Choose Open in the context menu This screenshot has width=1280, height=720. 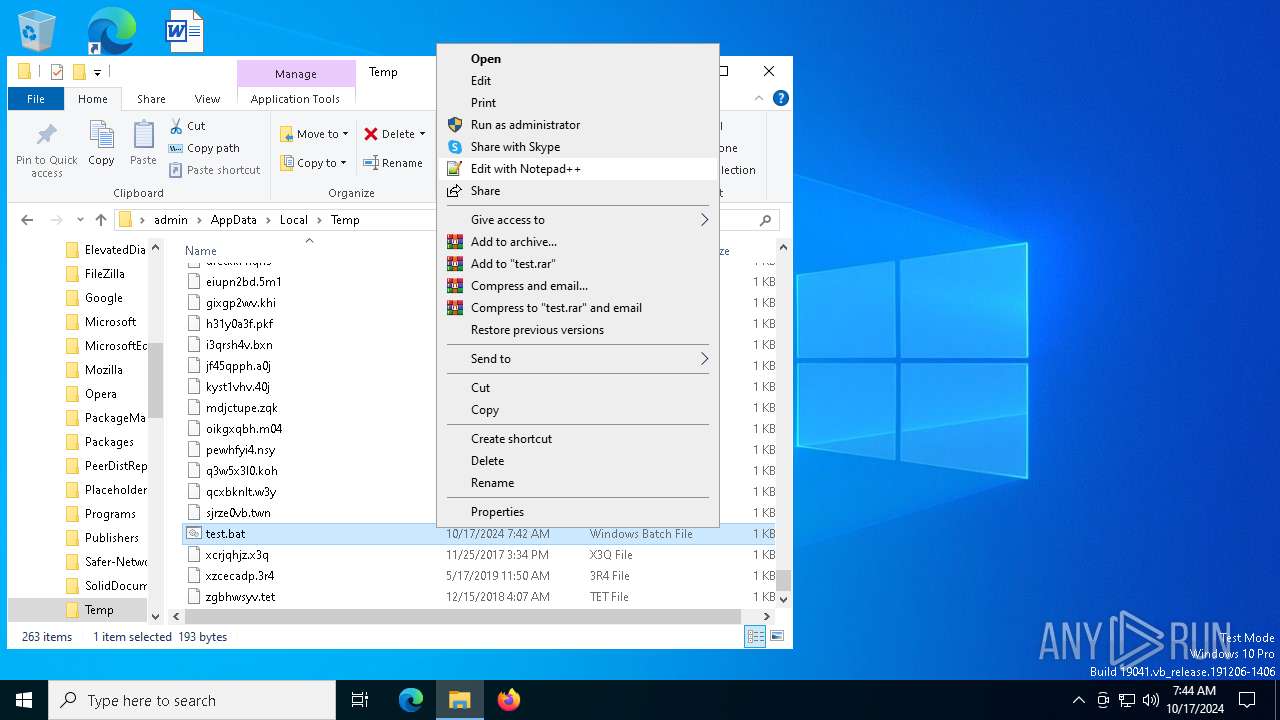578,59
